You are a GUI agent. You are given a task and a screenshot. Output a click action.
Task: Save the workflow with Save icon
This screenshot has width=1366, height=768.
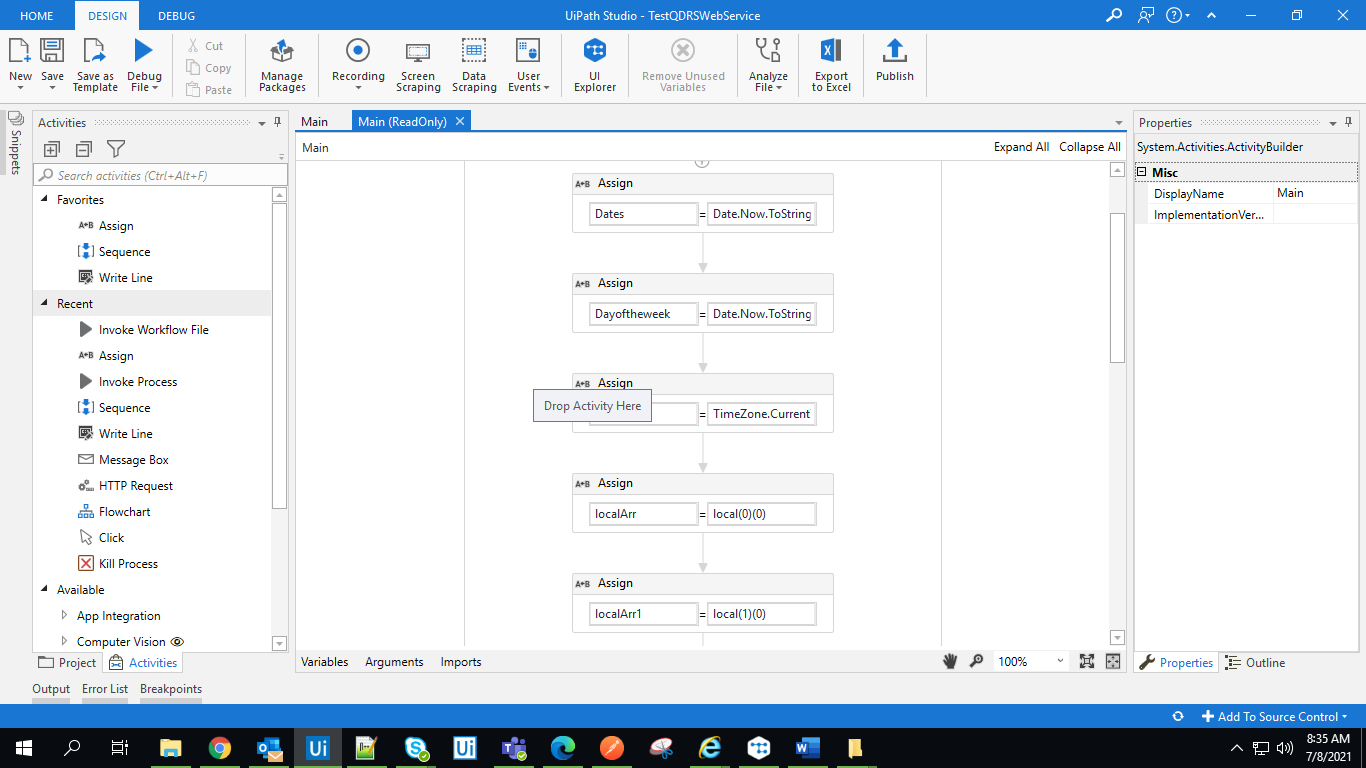click(x=52, y=52)
